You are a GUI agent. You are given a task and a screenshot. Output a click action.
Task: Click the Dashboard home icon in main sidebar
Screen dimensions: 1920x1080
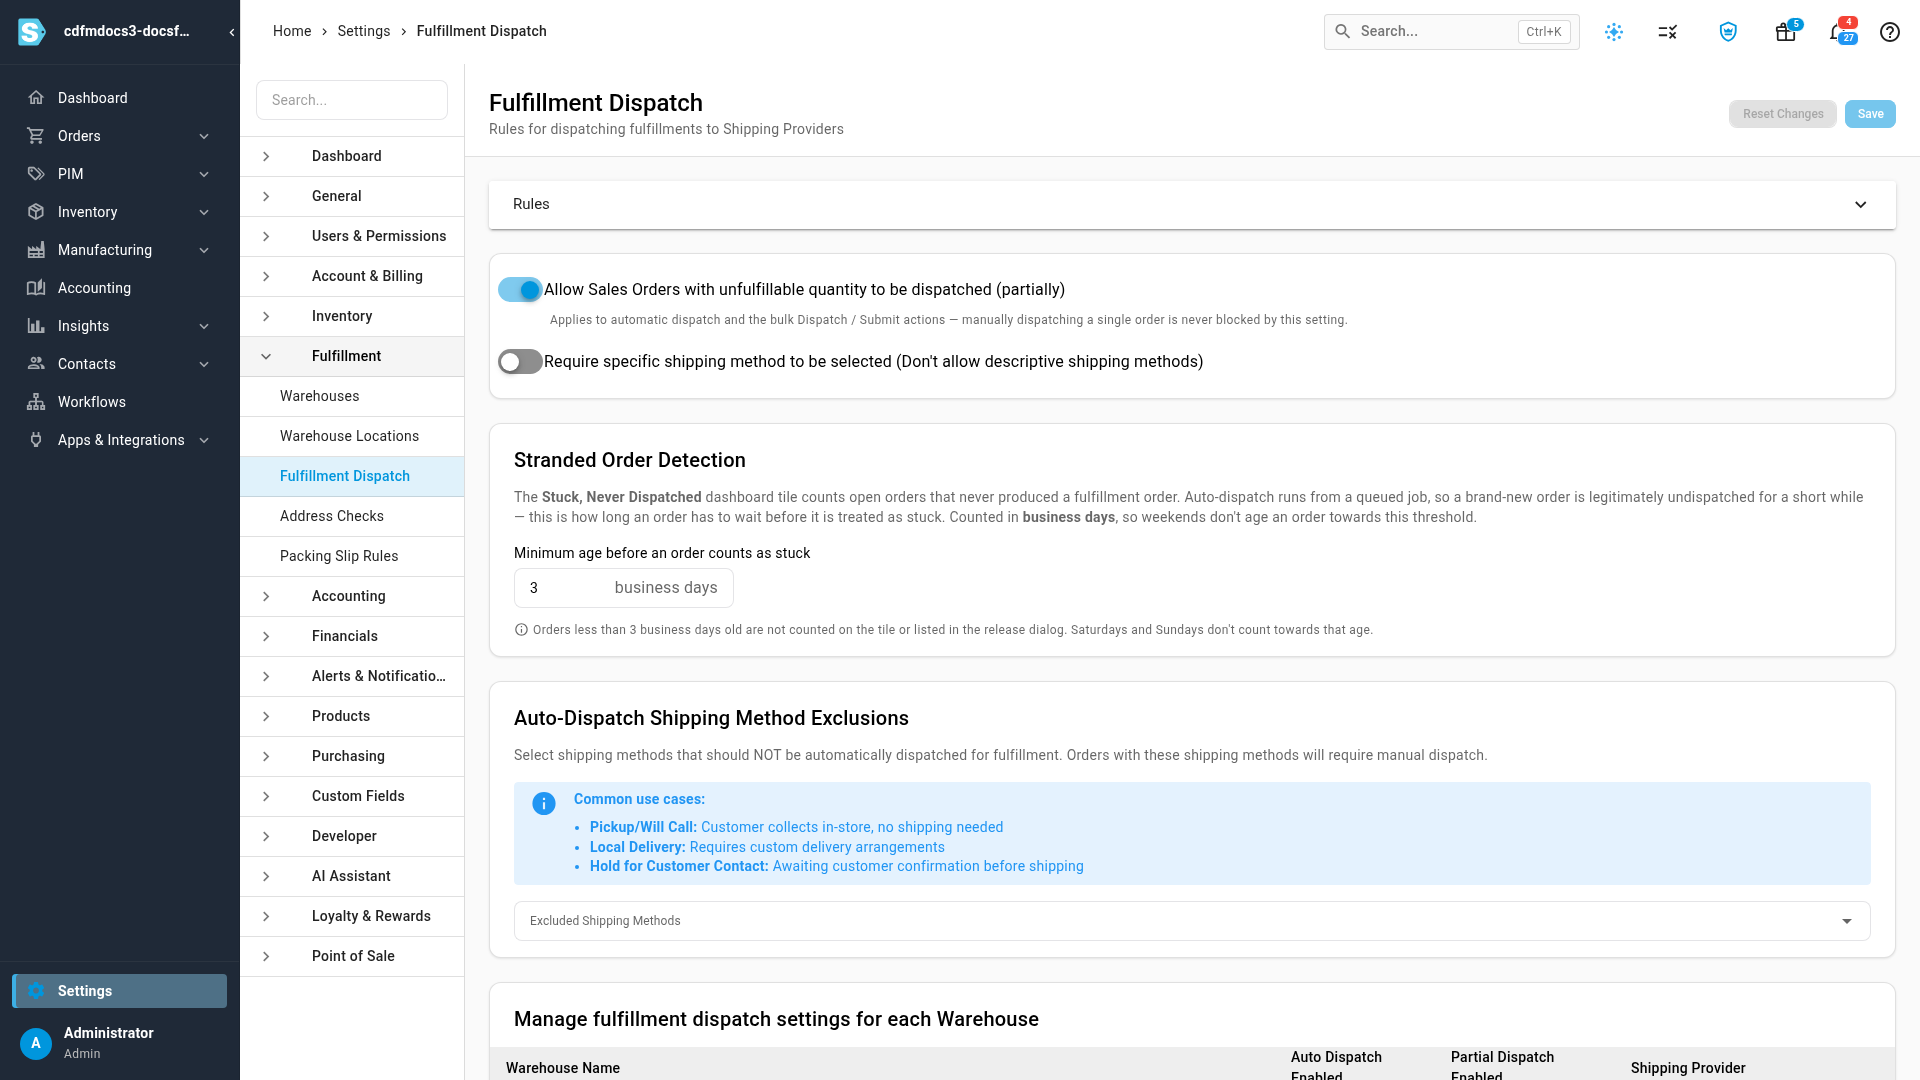(x=36, y=98)
